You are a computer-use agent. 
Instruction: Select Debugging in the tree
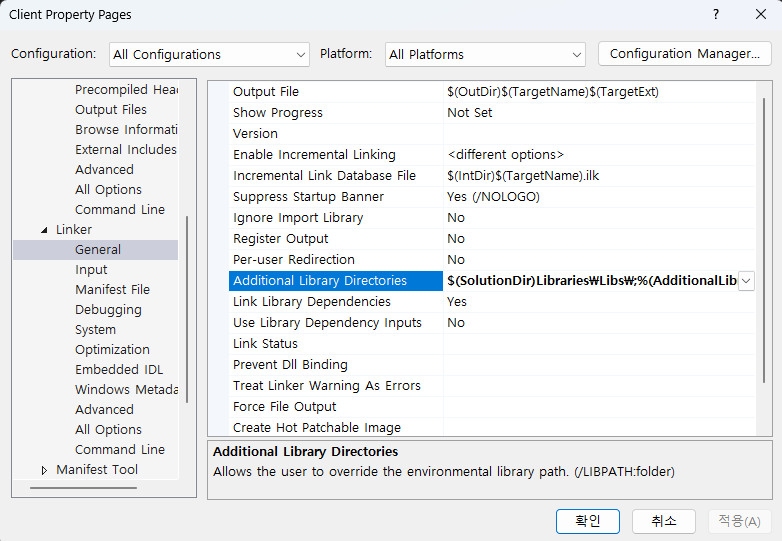[108, 310]
